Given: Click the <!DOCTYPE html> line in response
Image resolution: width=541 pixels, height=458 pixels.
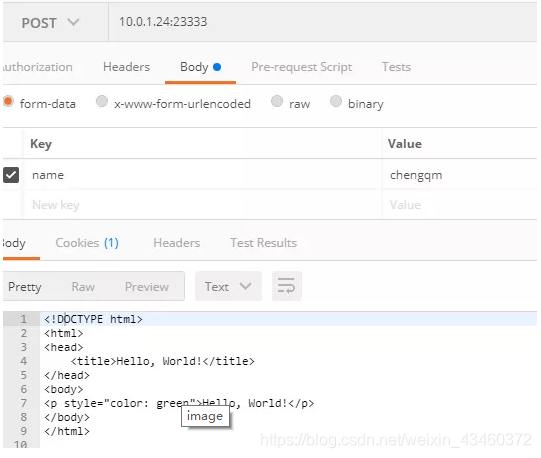Looking at the screenshot, I should pos(93,319).
